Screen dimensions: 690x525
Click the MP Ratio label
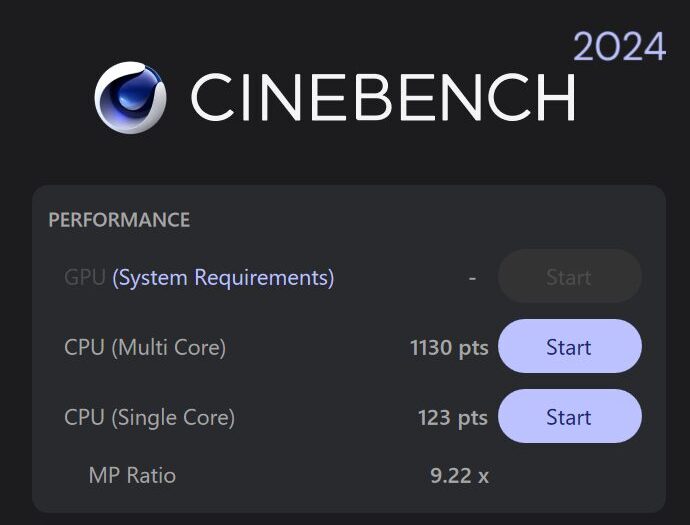point(132,476)
